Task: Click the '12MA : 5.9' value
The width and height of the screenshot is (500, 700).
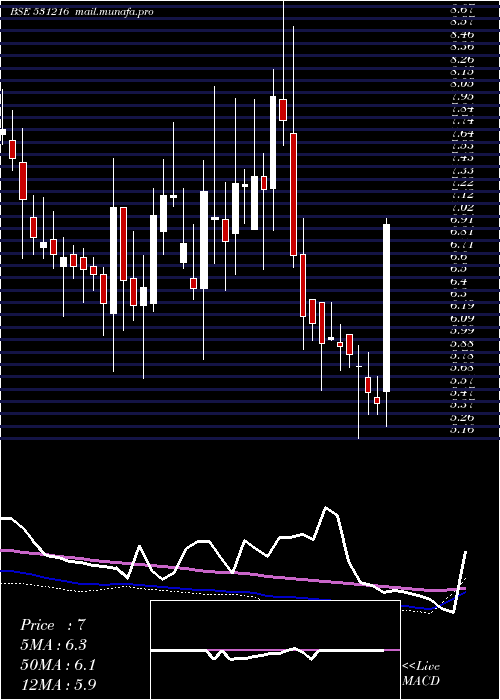Action: [x=58, y=684]
